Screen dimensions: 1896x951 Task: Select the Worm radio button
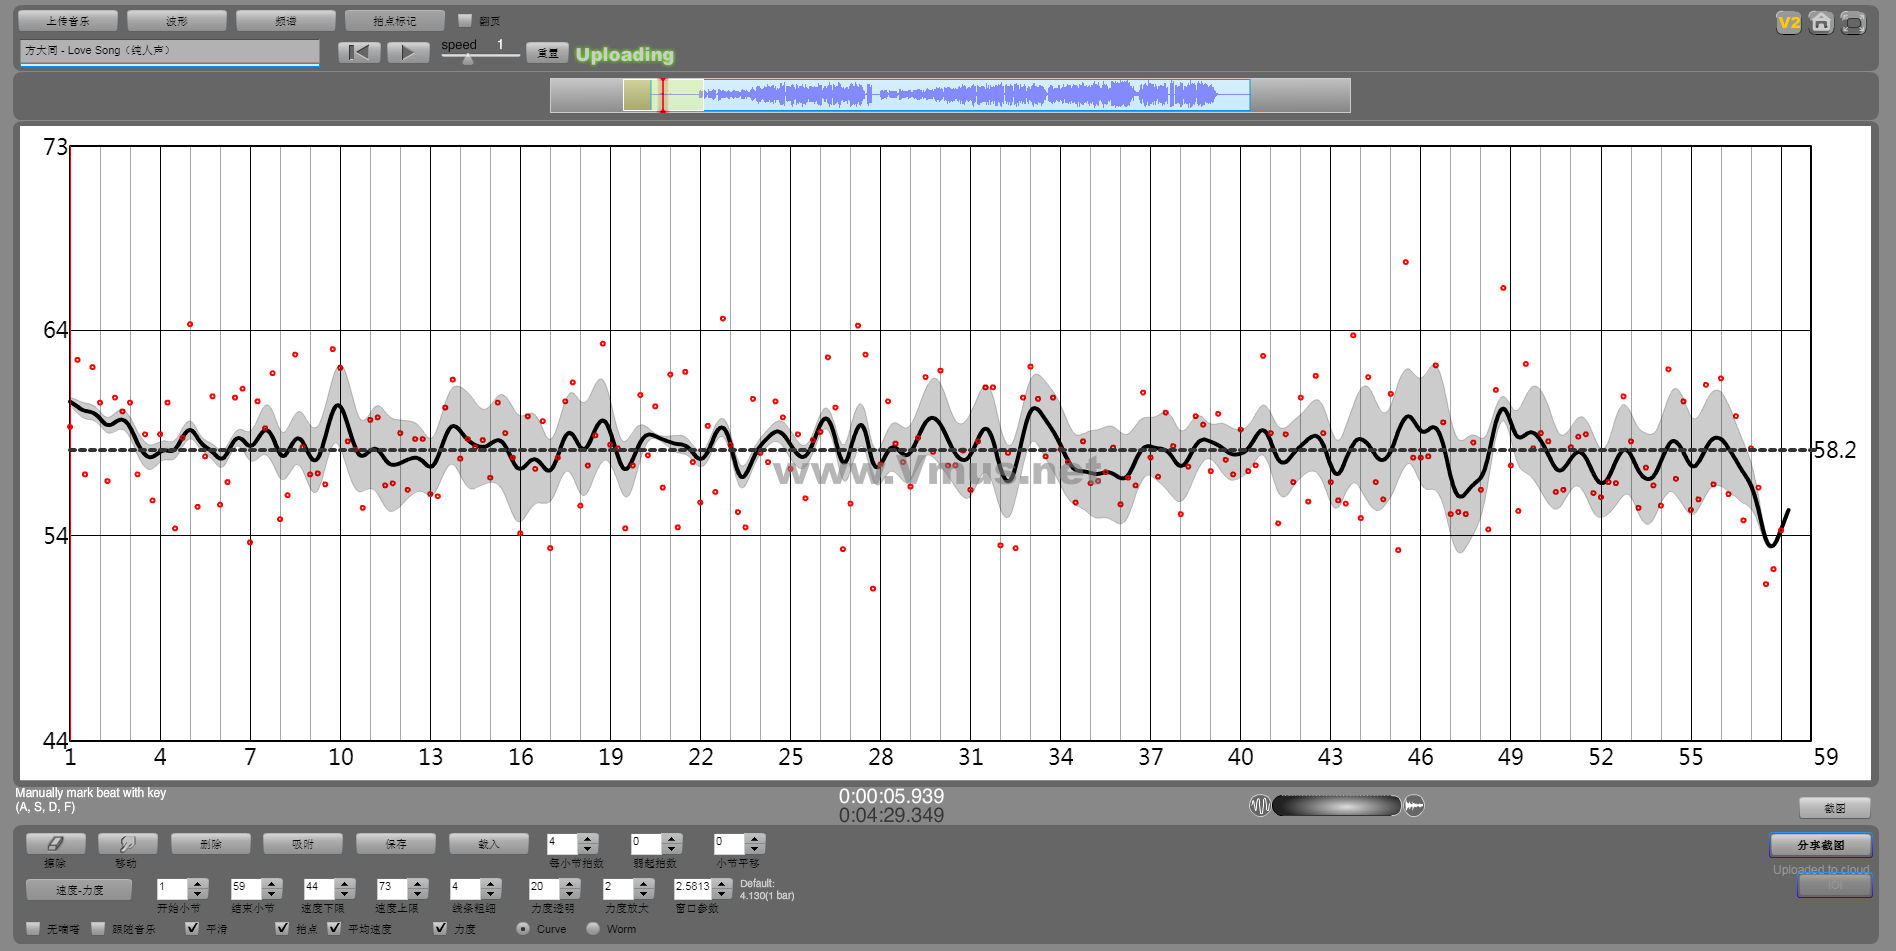click(593, 928)
